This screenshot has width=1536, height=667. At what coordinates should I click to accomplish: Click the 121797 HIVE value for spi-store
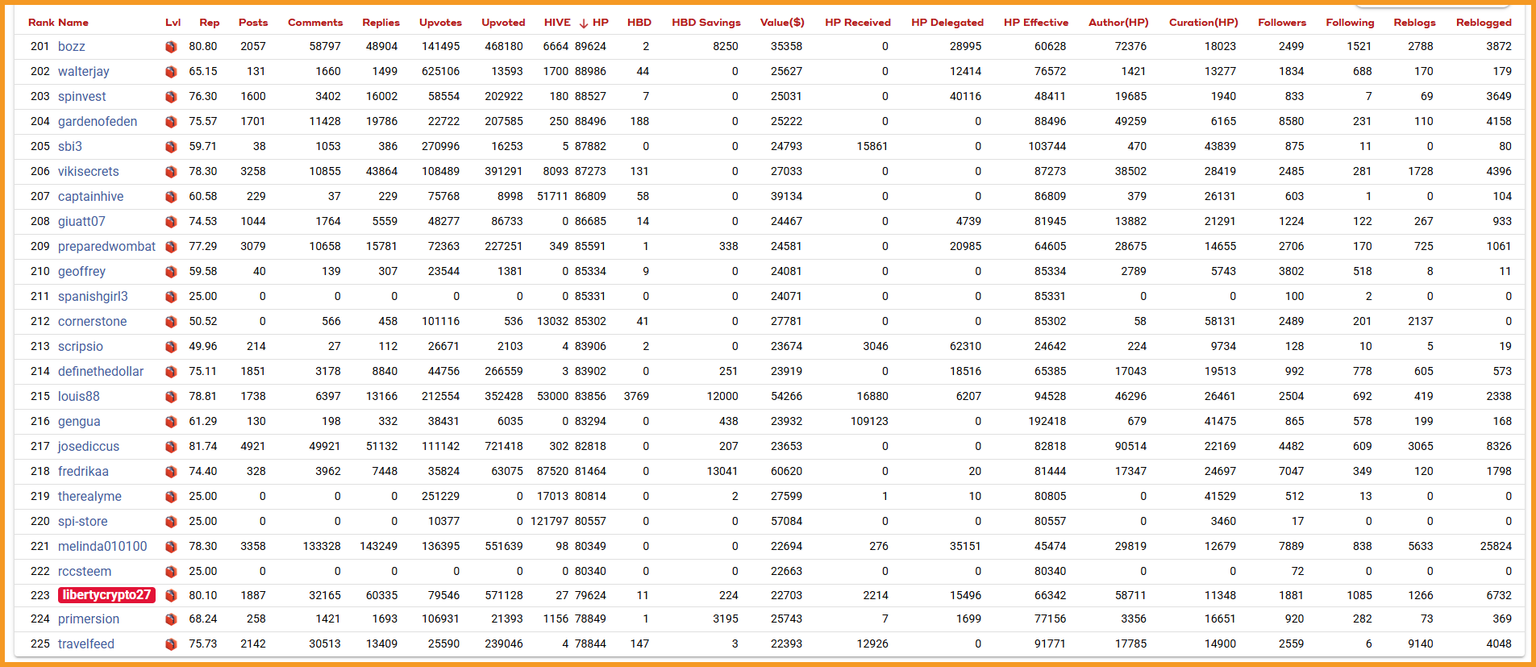pyautogui.click(x=550, y=522)
